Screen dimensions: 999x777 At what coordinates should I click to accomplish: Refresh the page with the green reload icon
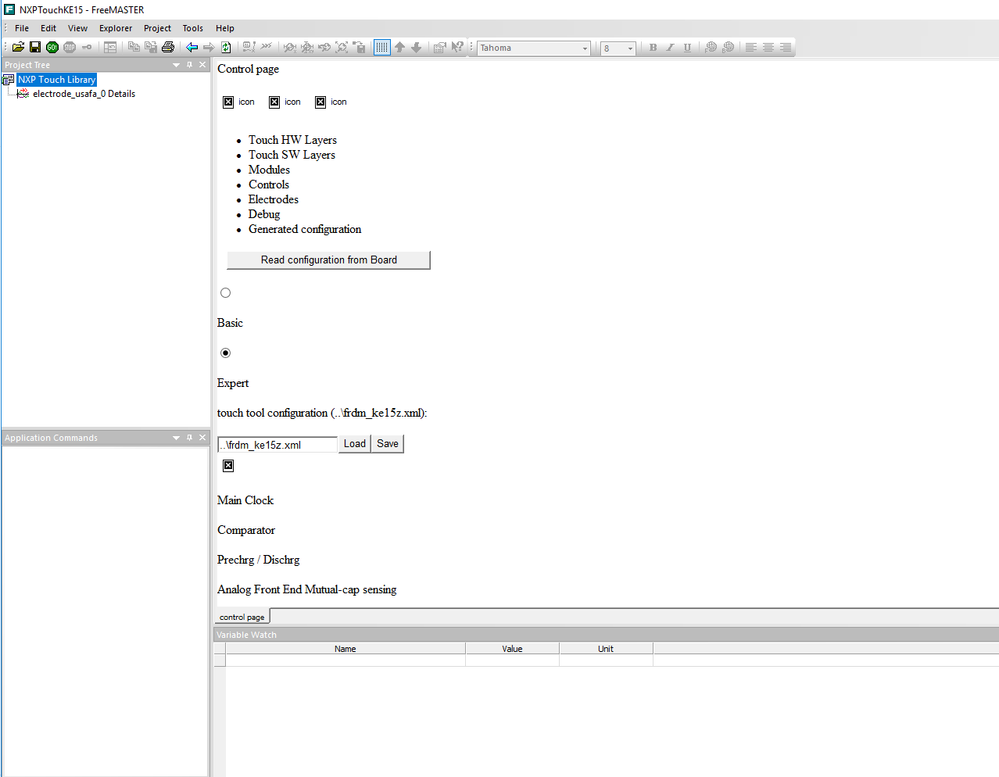click(x=226, y=47)
